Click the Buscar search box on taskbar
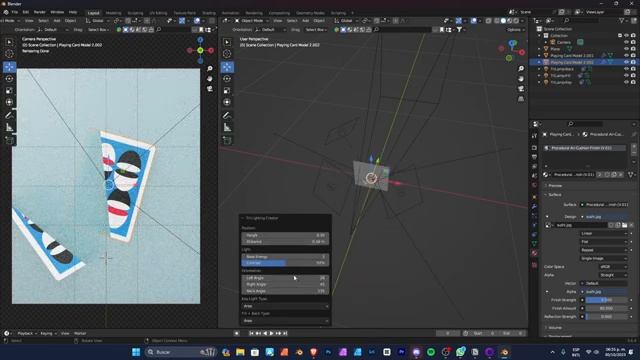 pyautogui.click(x=181, y=352)
